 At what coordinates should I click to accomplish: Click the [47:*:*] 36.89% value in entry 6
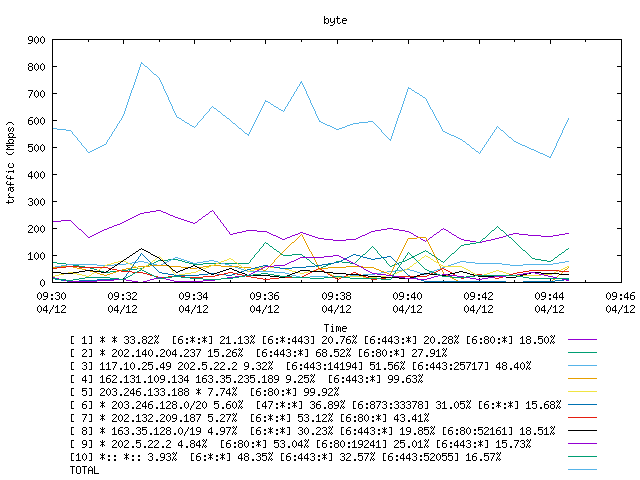(x=300, y=405)
